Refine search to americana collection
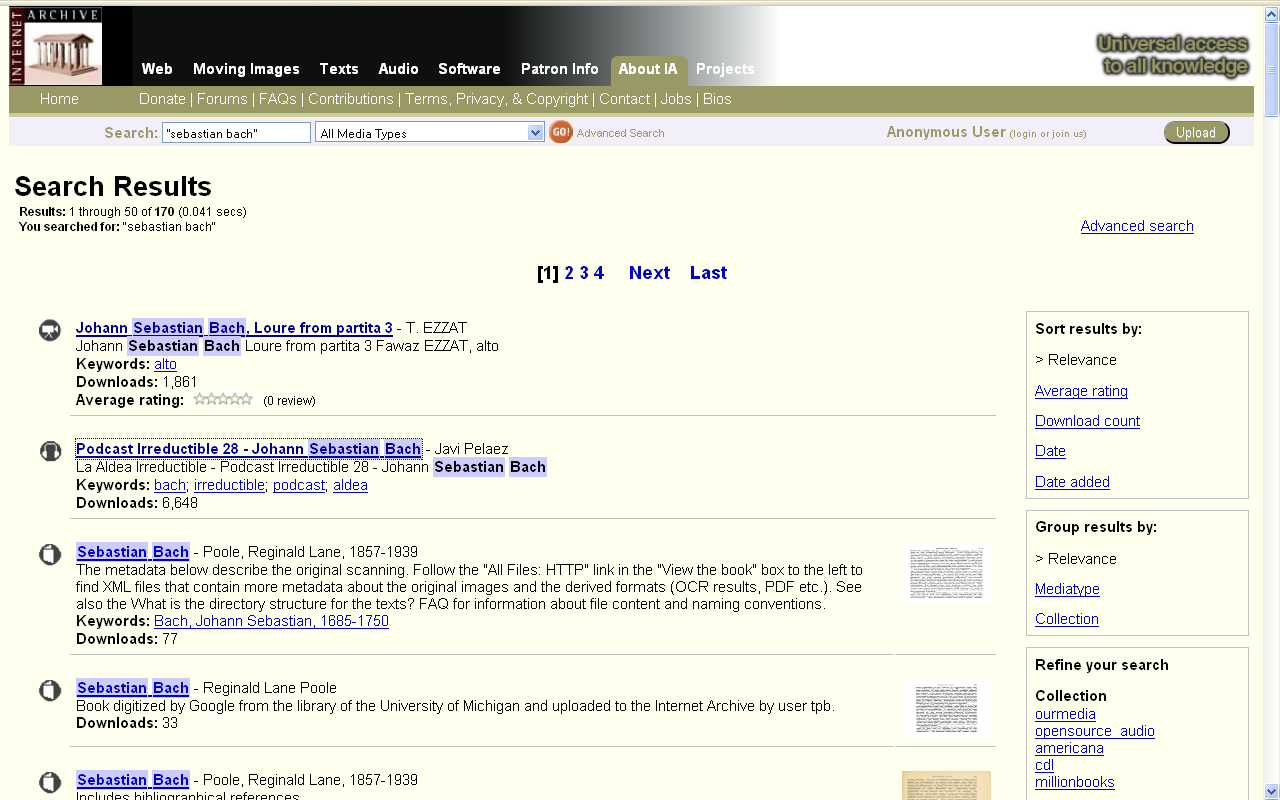1280x800 pixels. pos(1069,748)
